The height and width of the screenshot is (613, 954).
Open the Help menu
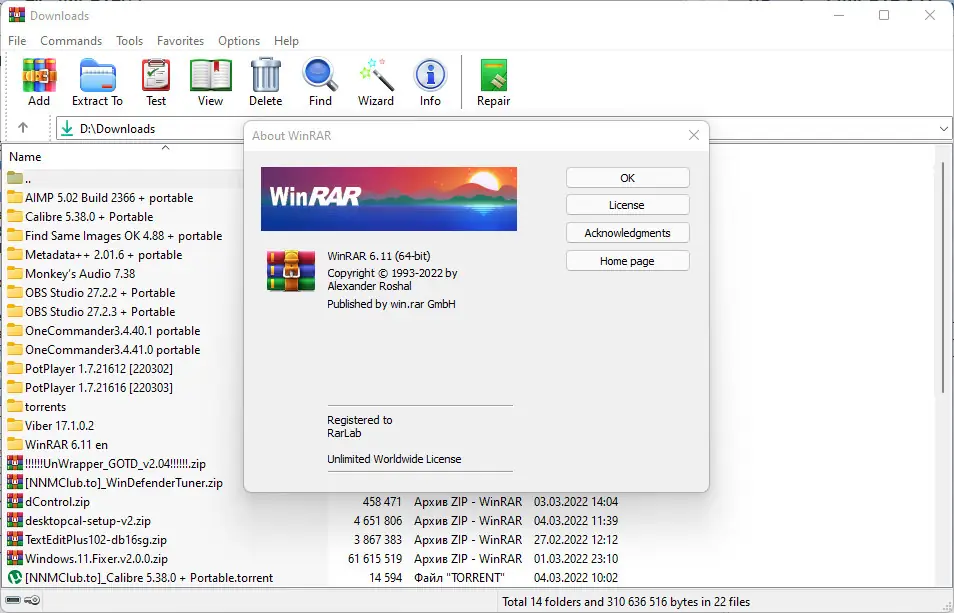pos(286,41)
